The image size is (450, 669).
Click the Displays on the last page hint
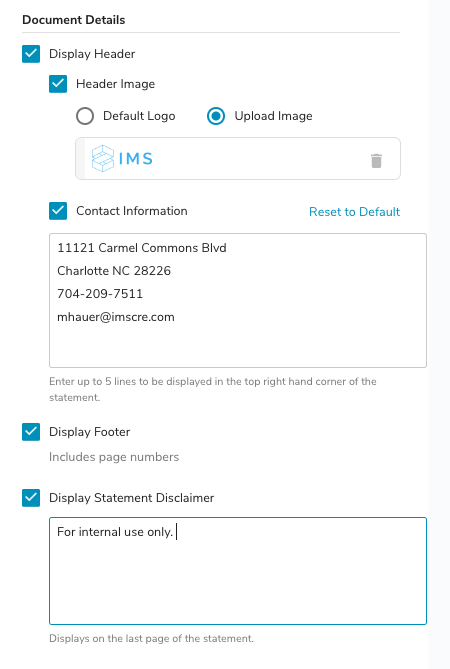tap(151, 639)
